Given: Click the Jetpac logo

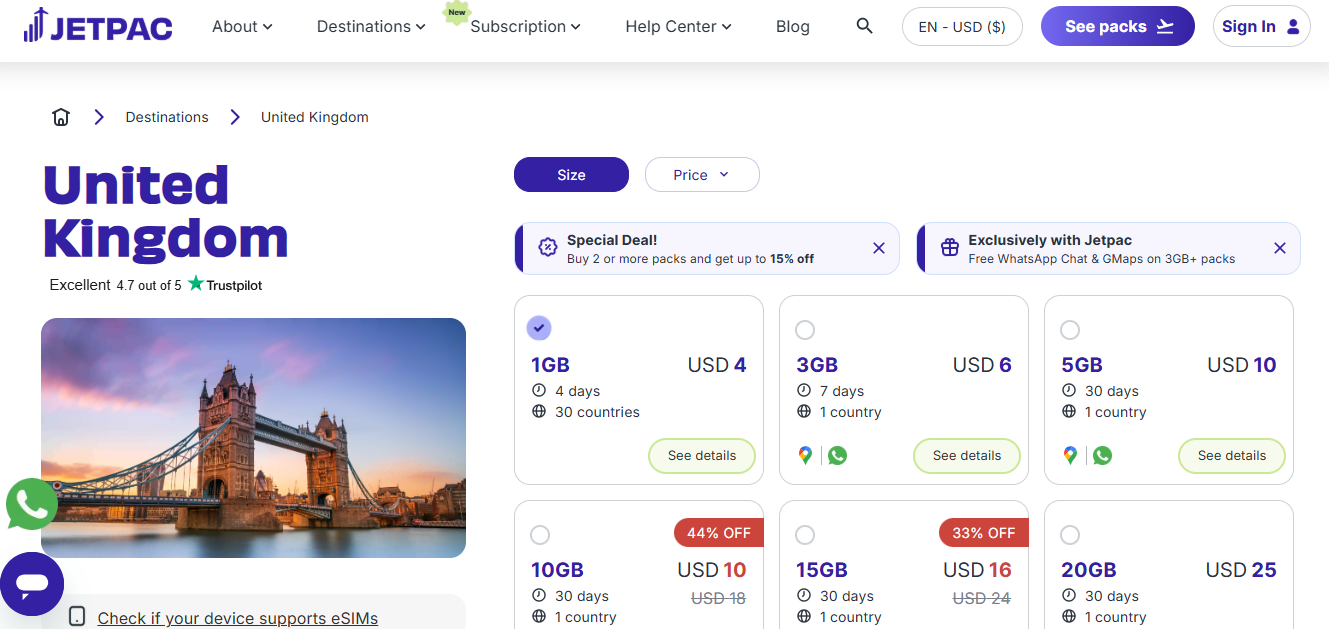Looking at the screenshot, I should pyautogui.click(x=98, y=25).
